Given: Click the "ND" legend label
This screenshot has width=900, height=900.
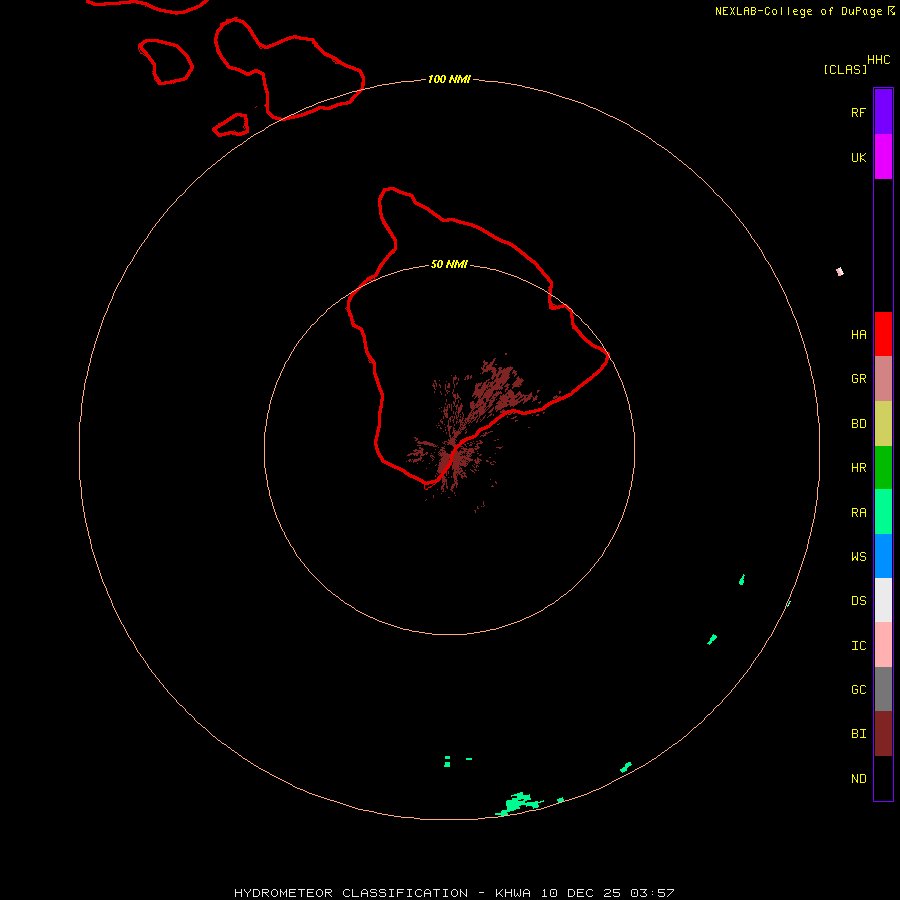Looking at the screenshot, I should (858, 779).
